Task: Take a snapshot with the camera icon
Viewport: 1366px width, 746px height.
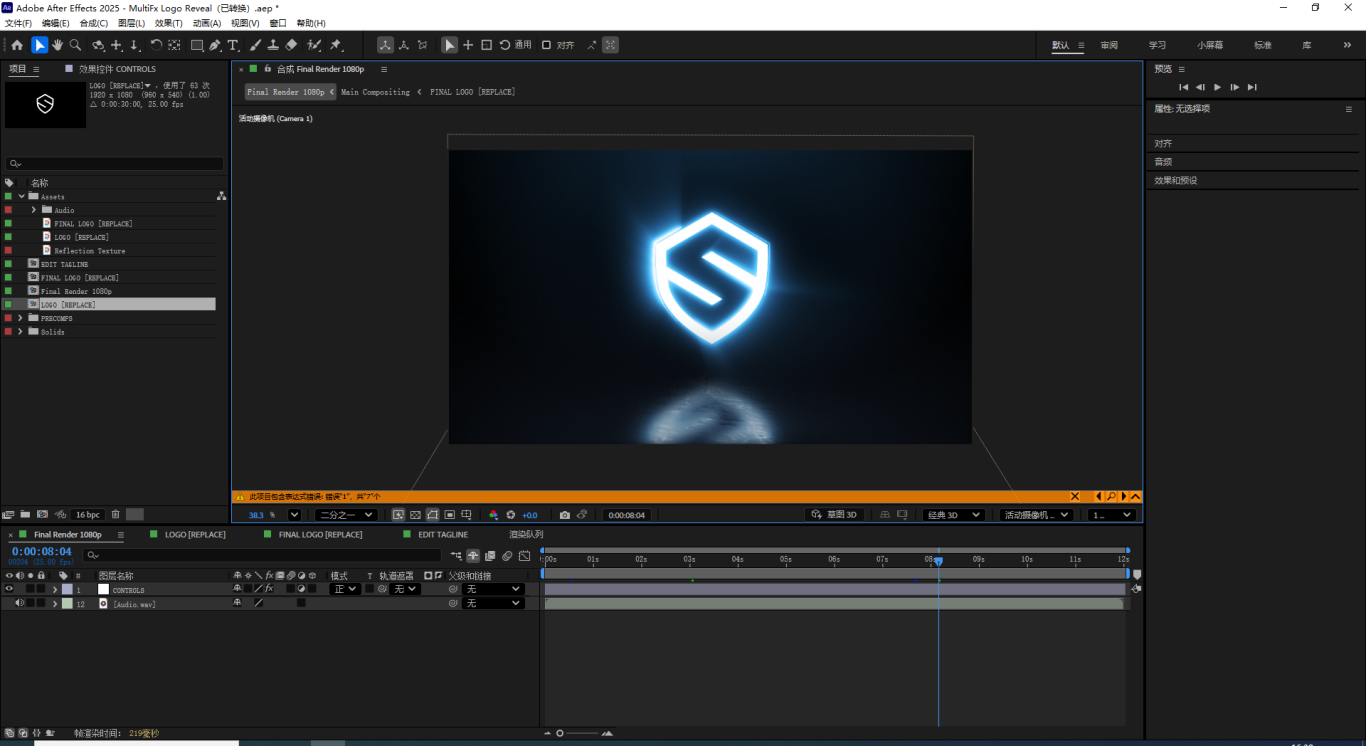Action: click(x=565, y=515)
